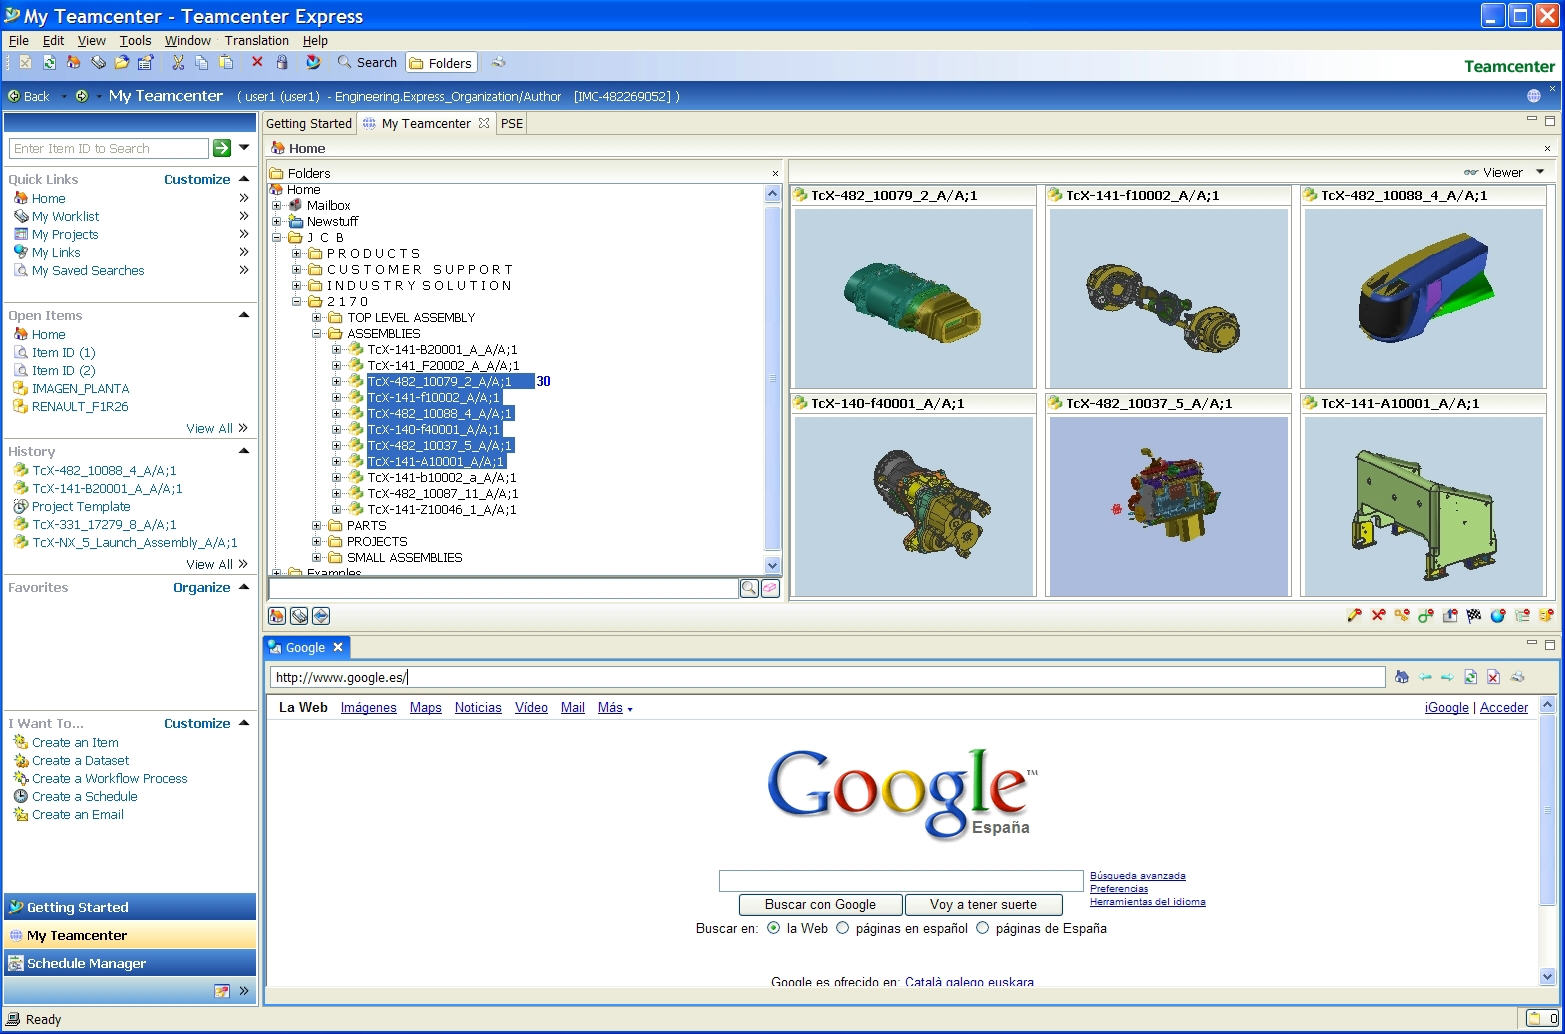Image resolution: width=1565 pixels, height=1034 pixels.
Task: Switch to the PSE tab
Action: coord(511,123)
